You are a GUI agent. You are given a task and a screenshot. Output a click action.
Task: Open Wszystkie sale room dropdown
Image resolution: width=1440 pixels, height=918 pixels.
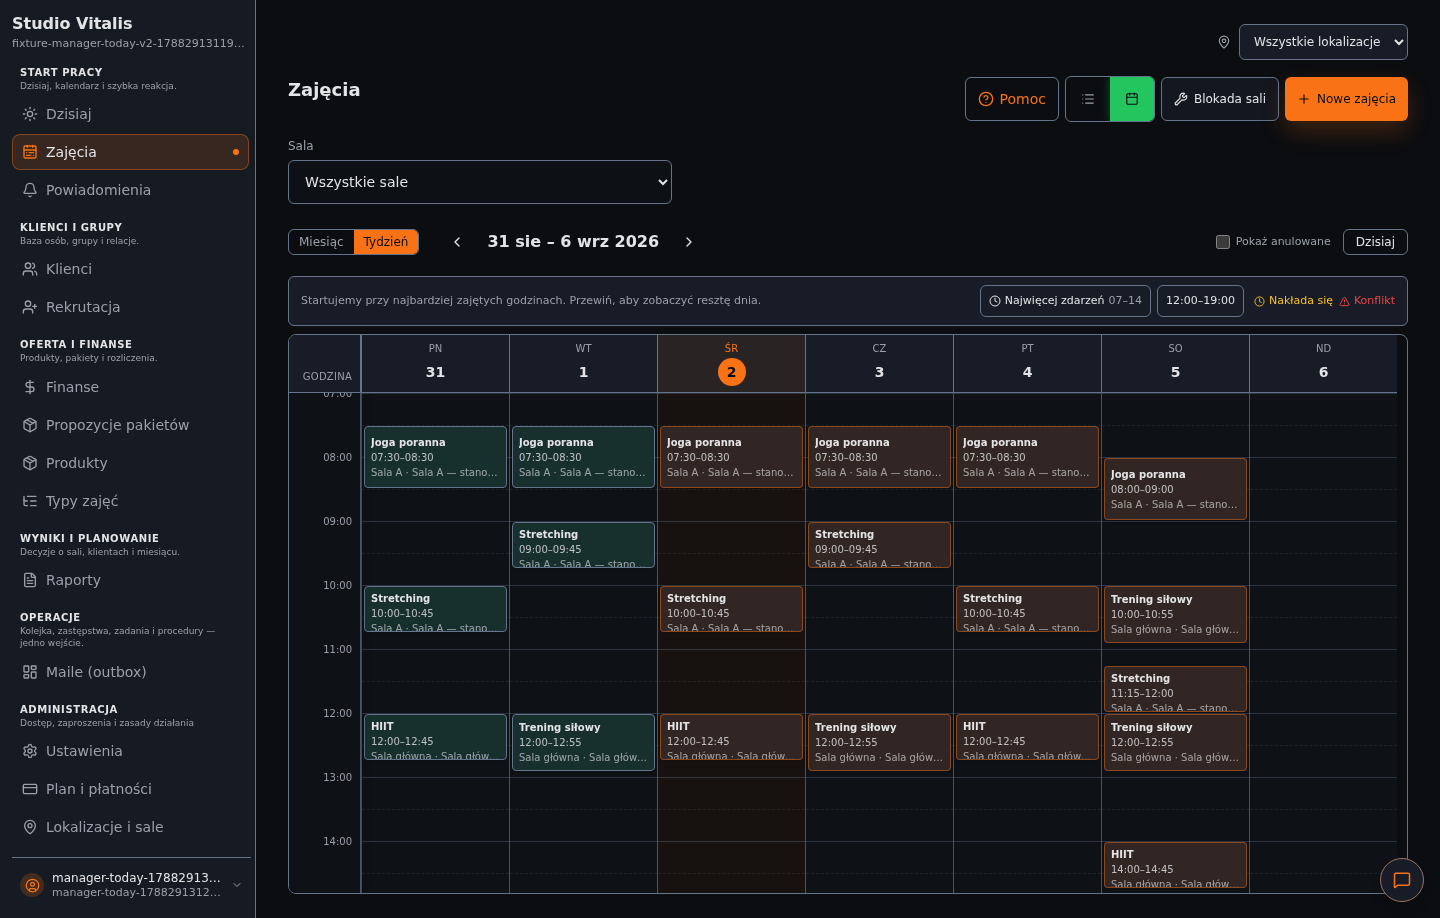point(480,182)
